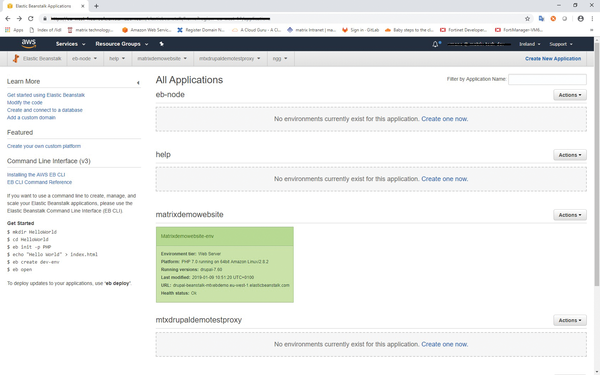Open Create your own custom platform
Image resolution: width=600 pixels, height=375 pixels.
click(44, 146)
